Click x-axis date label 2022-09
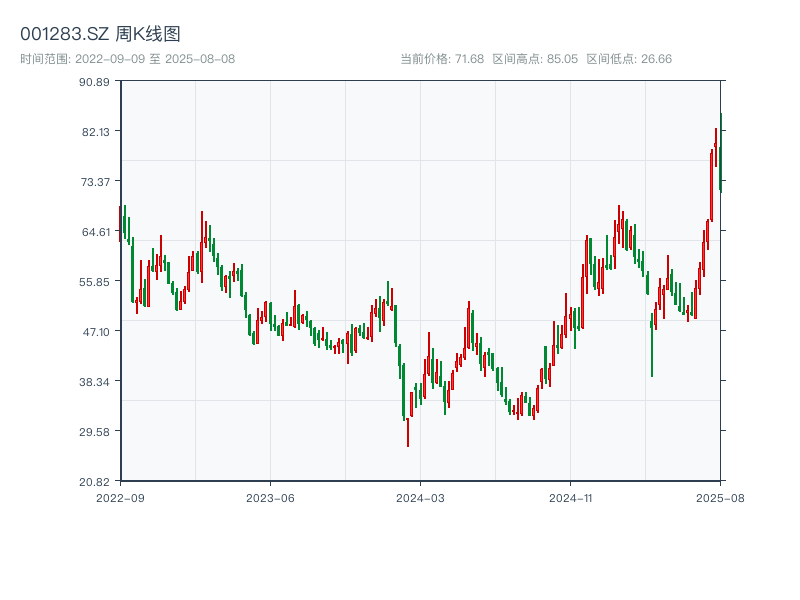Screen dimensions: 800x600 (120, 498)
